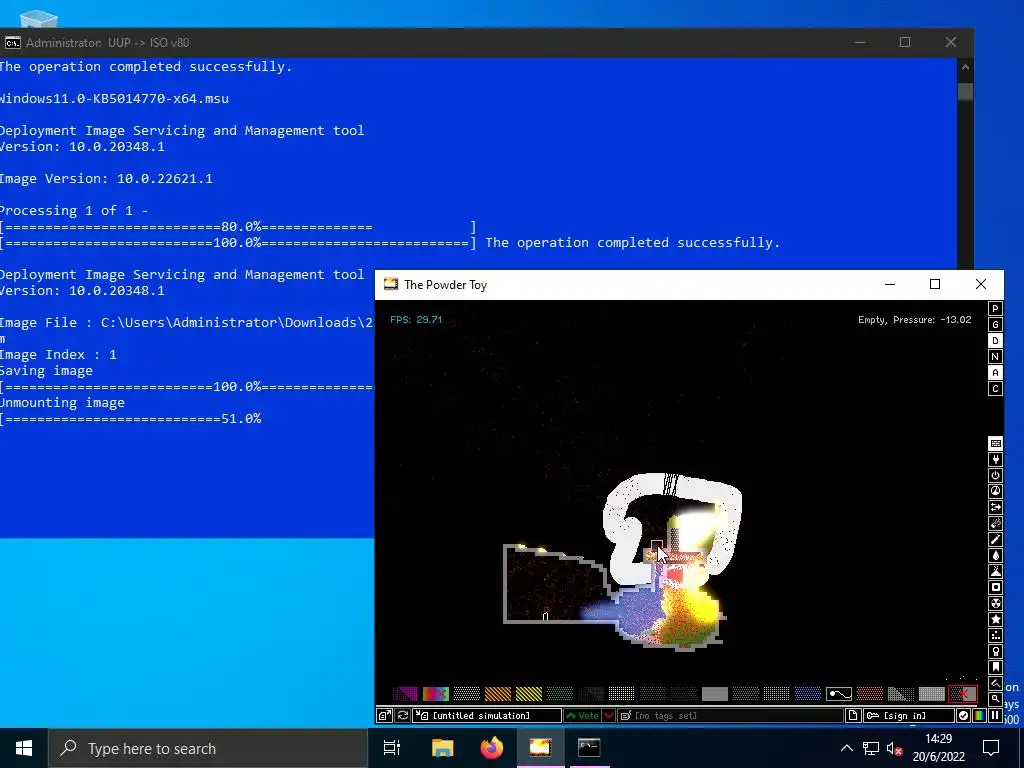Image resolution: width=1024 pixels, height=768 pixels.
Task: Open the [no tags set] tags field
Action: (730, 716)
